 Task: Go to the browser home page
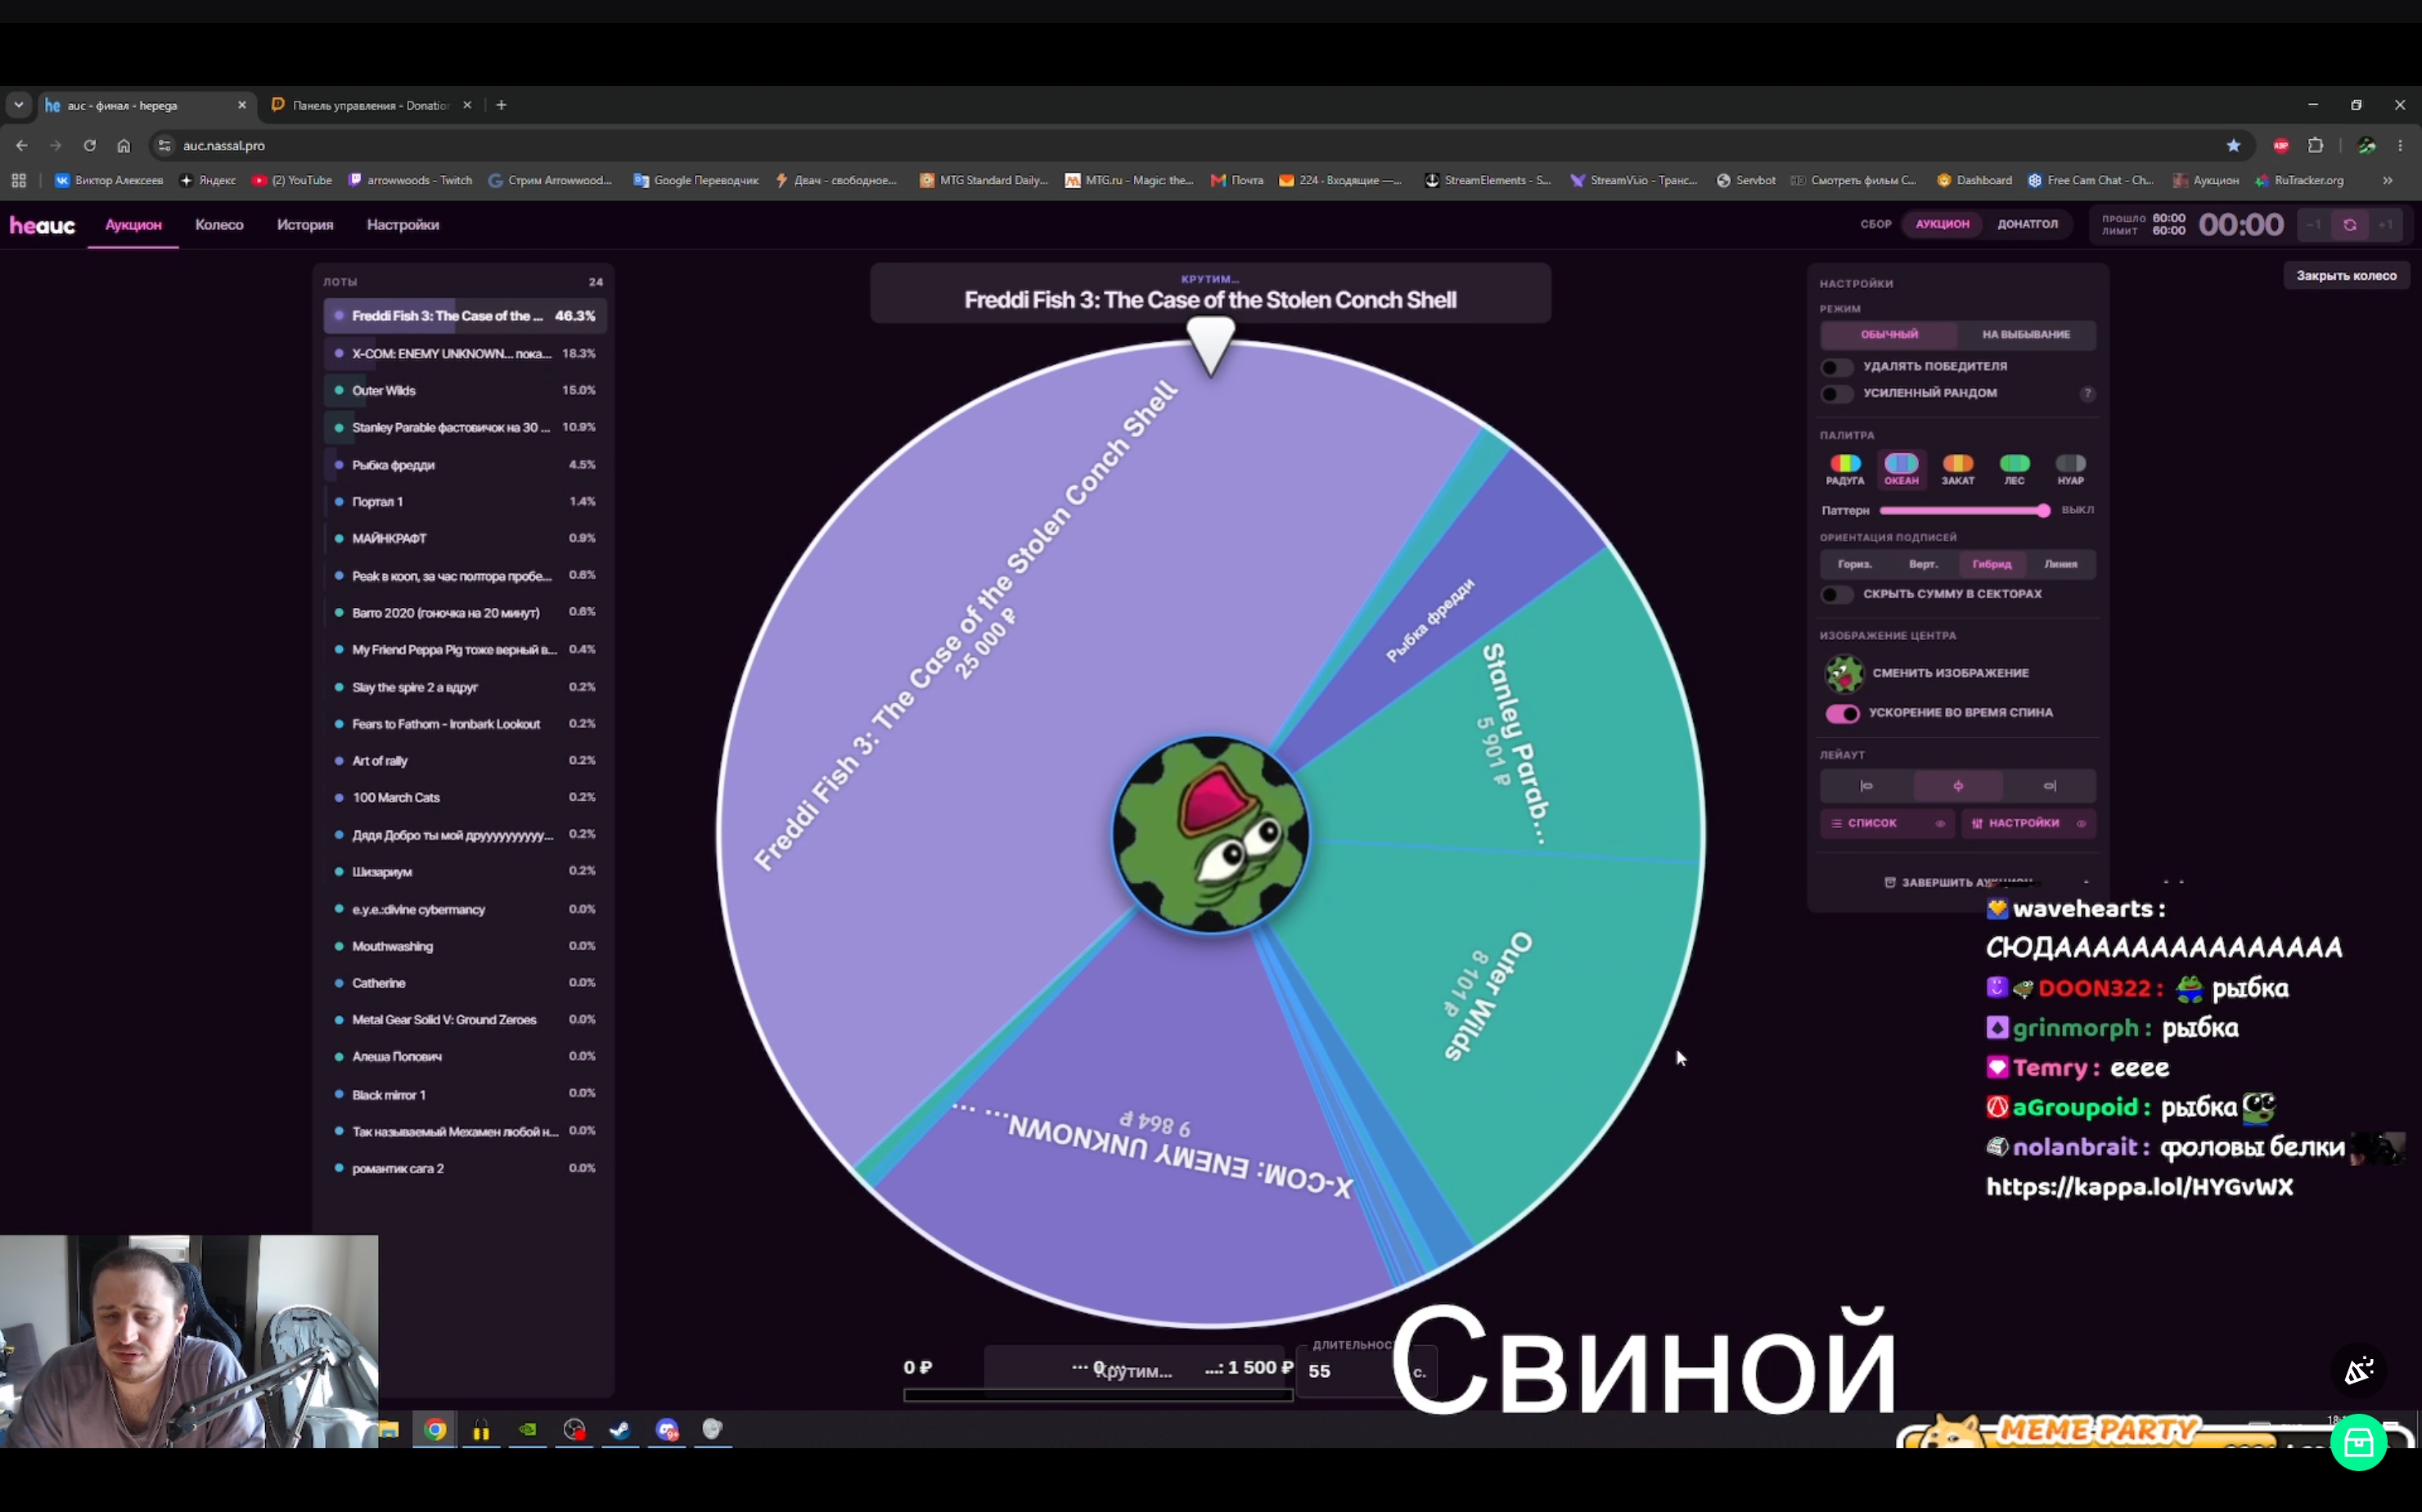124,146
